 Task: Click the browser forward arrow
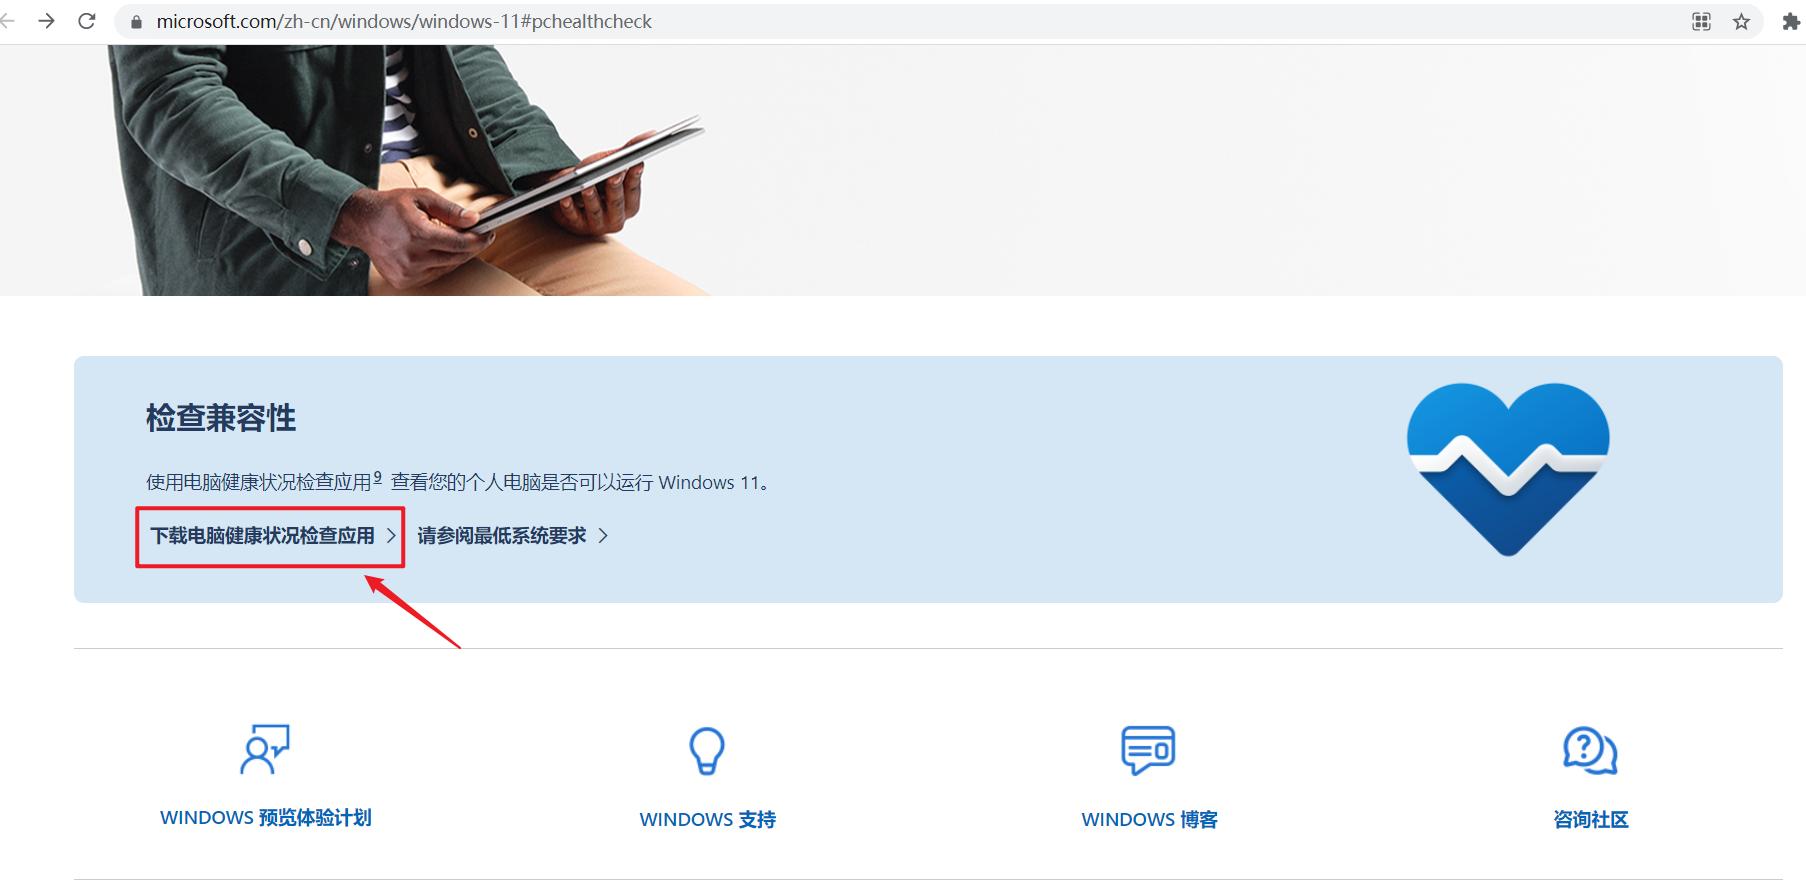click(x=46, y=21)
